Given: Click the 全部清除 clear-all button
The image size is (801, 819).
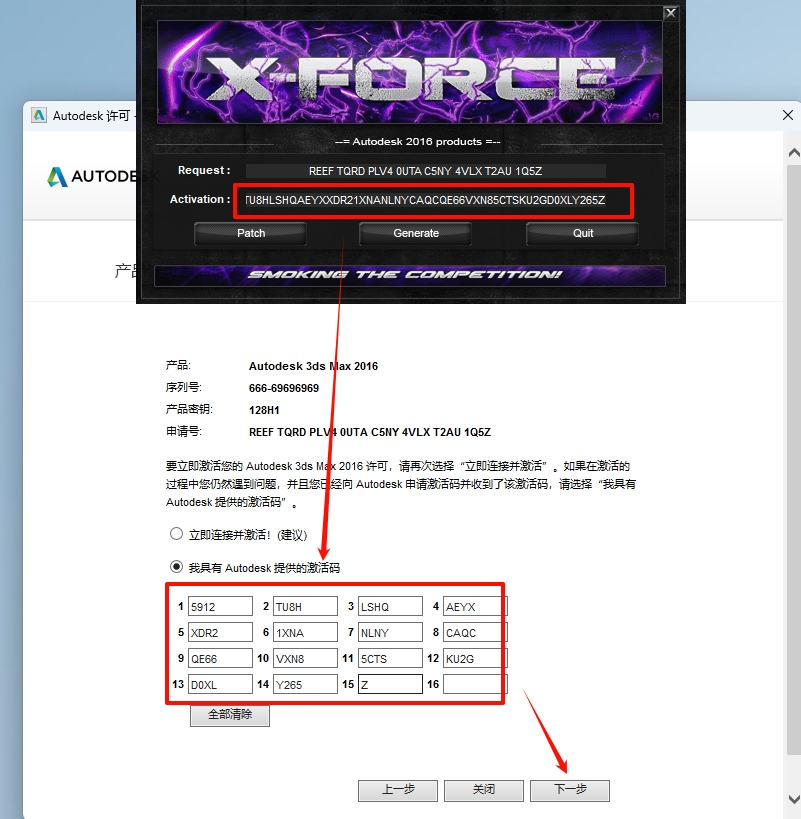Looking at the screenshot, I should coord(229,715).
